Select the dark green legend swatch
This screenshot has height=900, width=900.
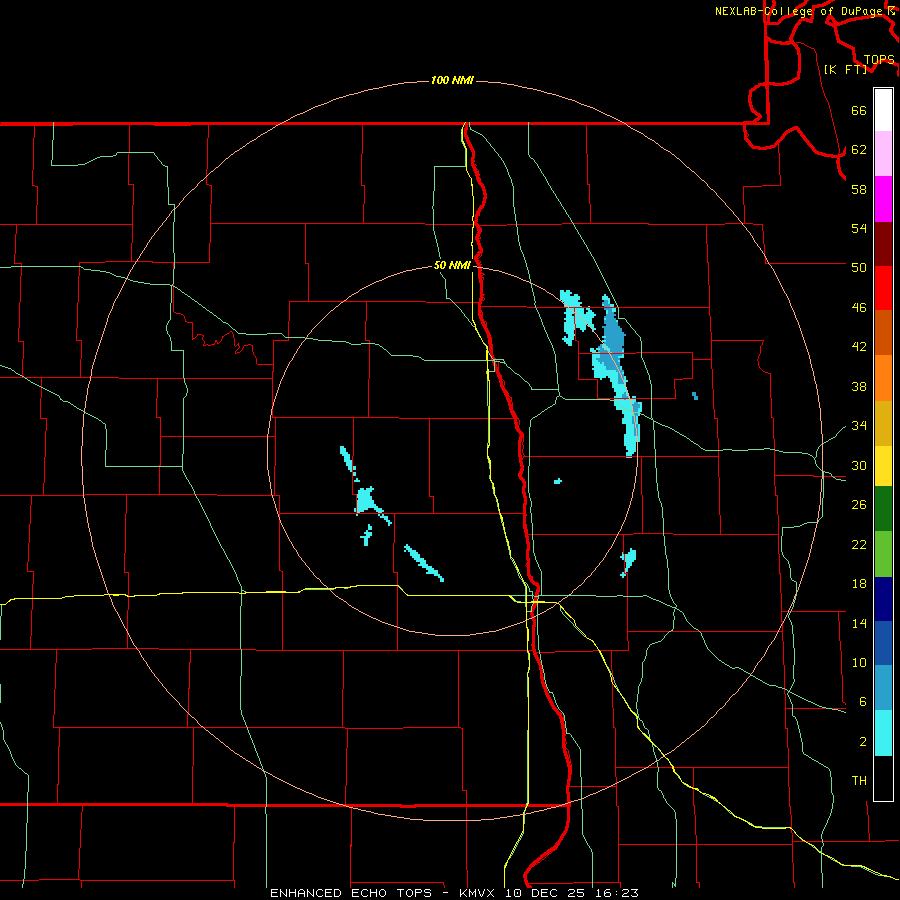tap(883, 509)
